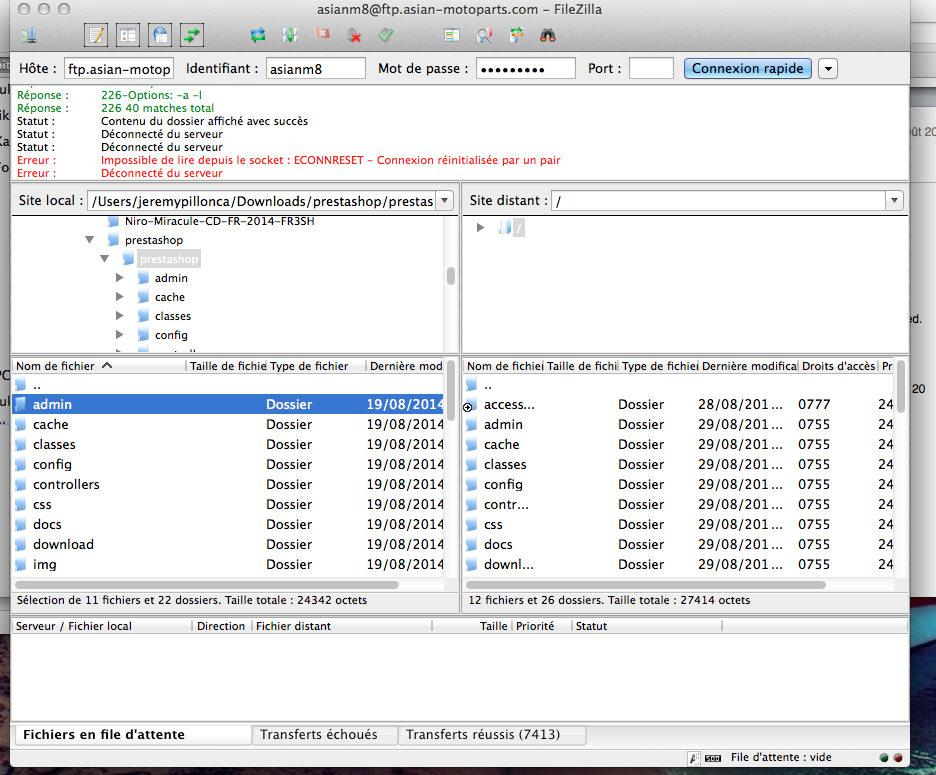
Task: Switch to Transferts réussis (7413) tab
Action: click(492, 735)
